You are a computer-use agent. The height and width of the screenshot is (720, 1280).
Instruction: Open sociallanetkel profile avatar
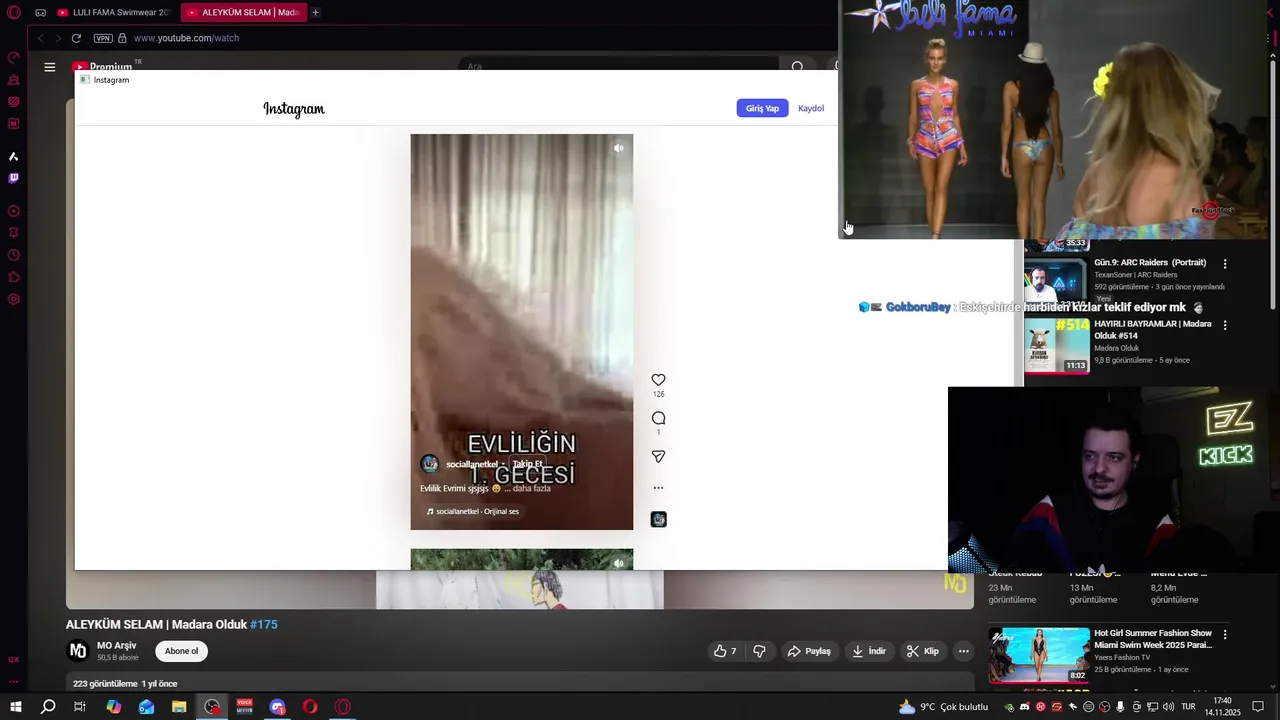point(429,464)
